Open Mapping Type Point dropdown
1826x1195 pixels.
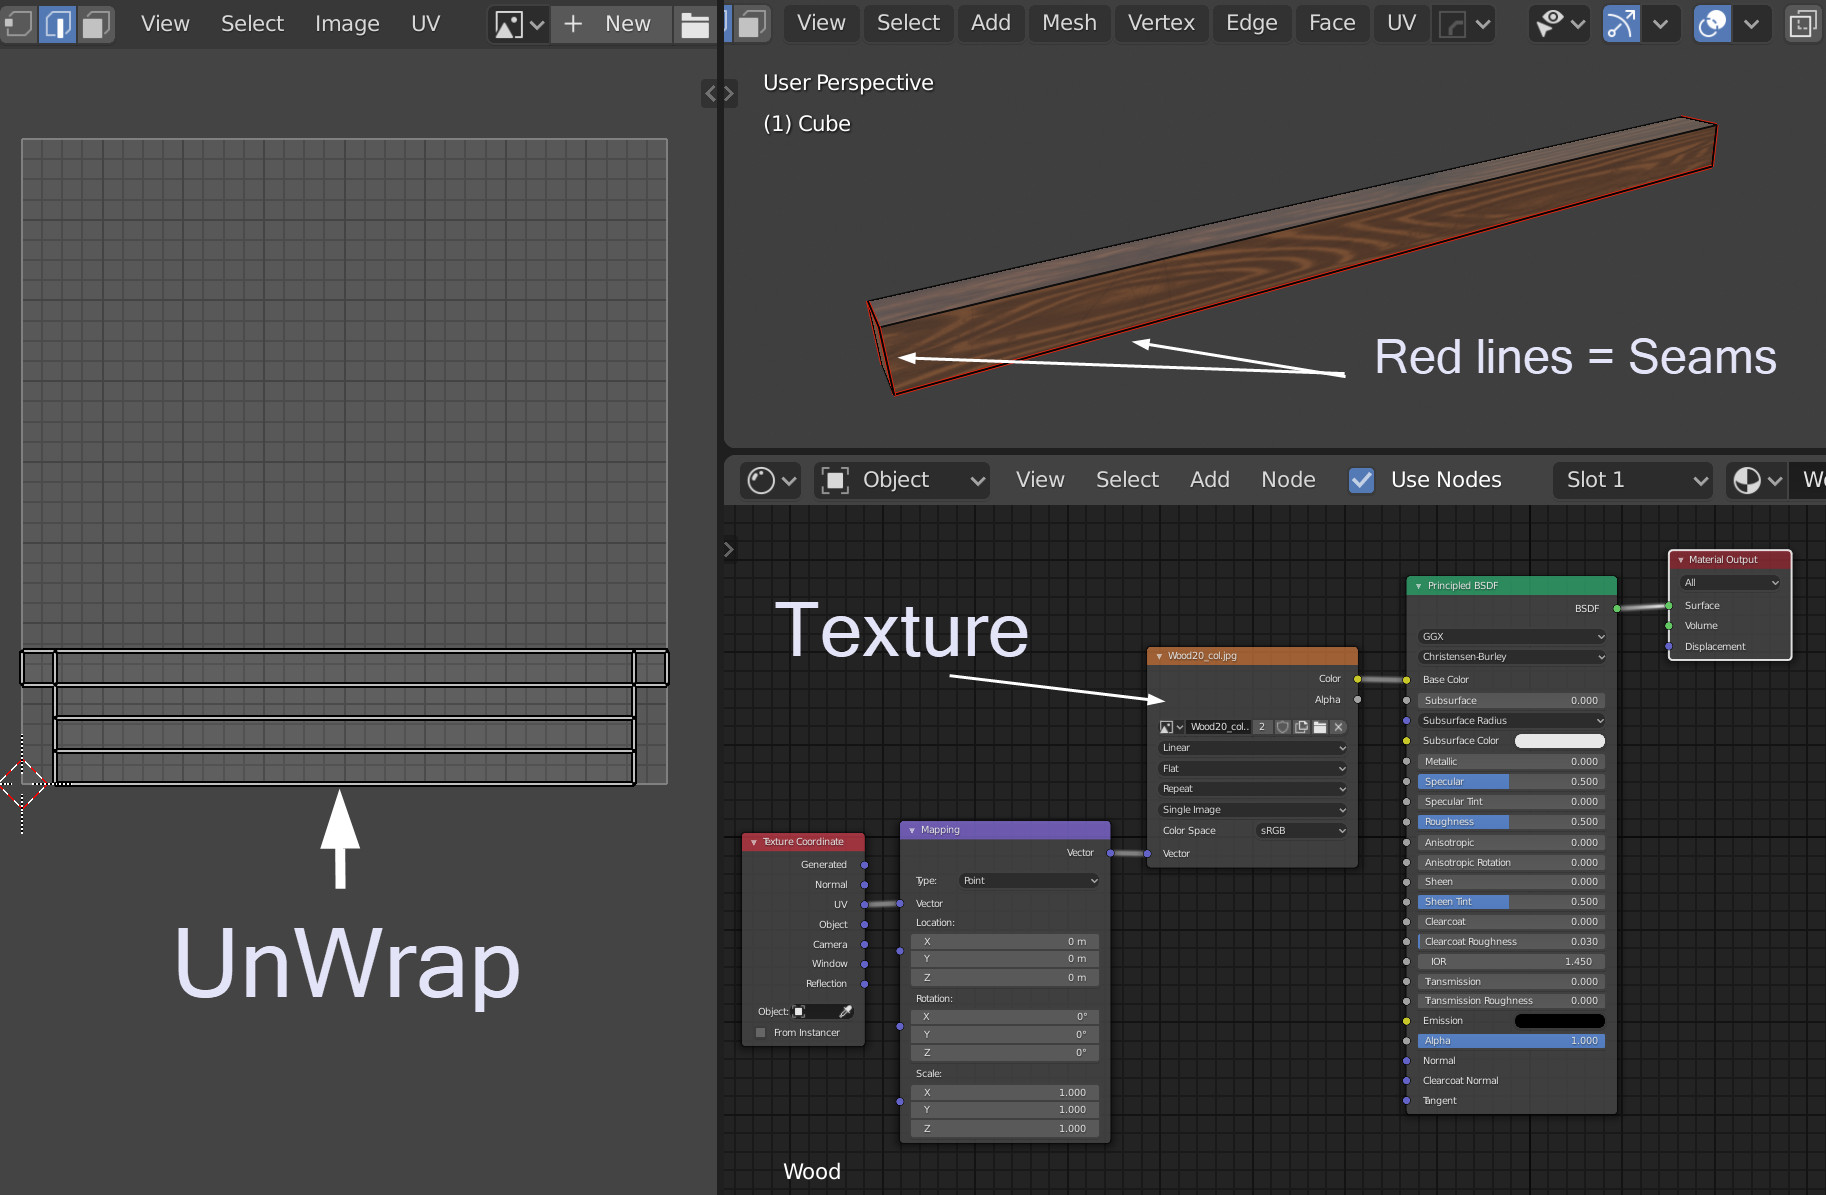(1029, 881)
